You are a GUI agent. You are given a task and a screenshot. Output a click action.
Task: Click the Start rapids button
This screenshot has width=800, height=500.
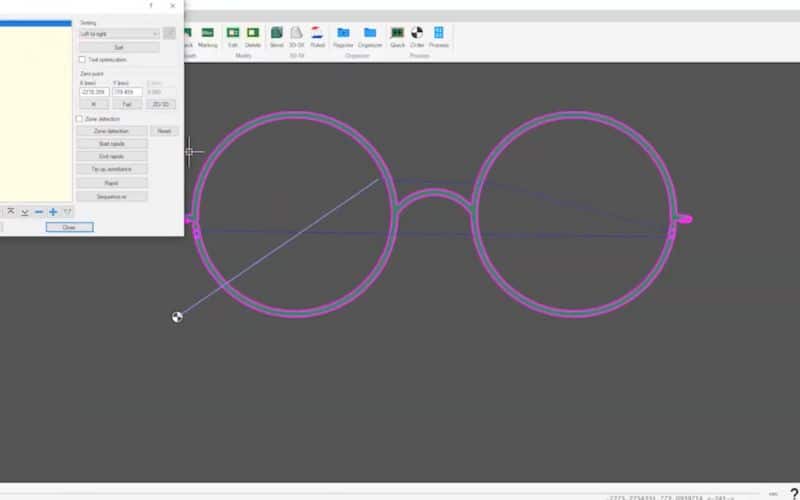coord(111,144)
